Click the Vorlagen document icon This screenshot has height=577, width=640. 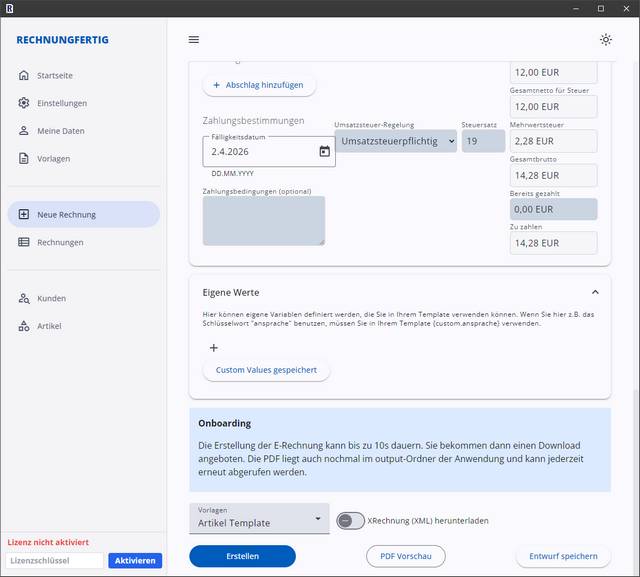(24, 158)
